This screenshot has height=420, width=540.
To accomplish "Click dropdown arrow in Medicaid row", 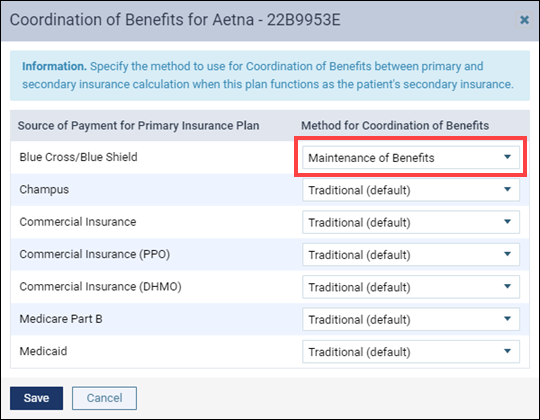I will tap(507, 351).
